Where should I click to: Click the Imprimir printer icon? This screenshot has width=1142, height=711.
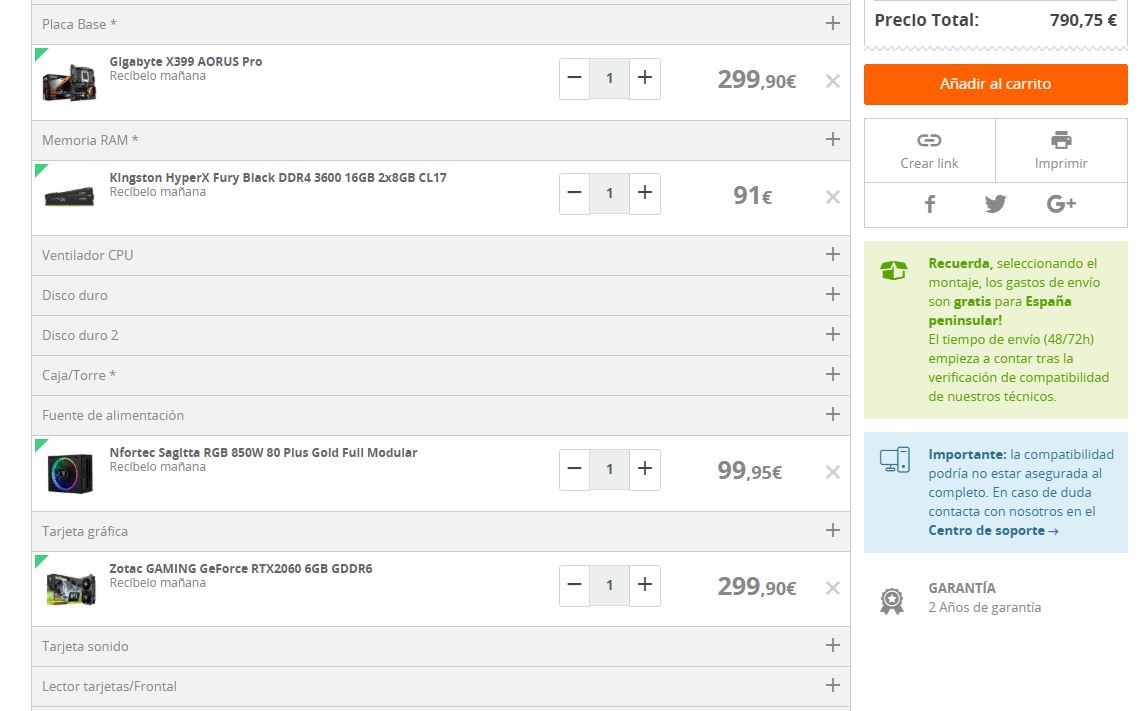pos(1061,140)
